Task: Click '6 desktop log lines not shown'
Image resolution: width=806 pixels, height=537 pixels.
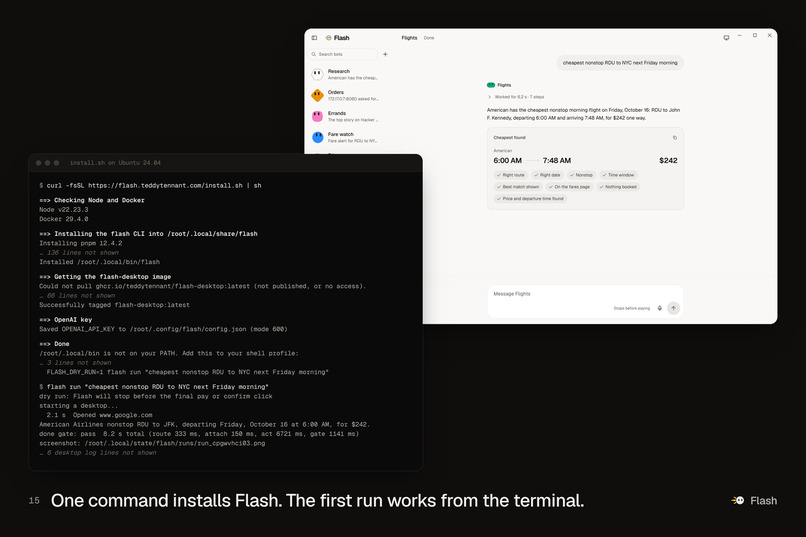Action: (98, 453)
